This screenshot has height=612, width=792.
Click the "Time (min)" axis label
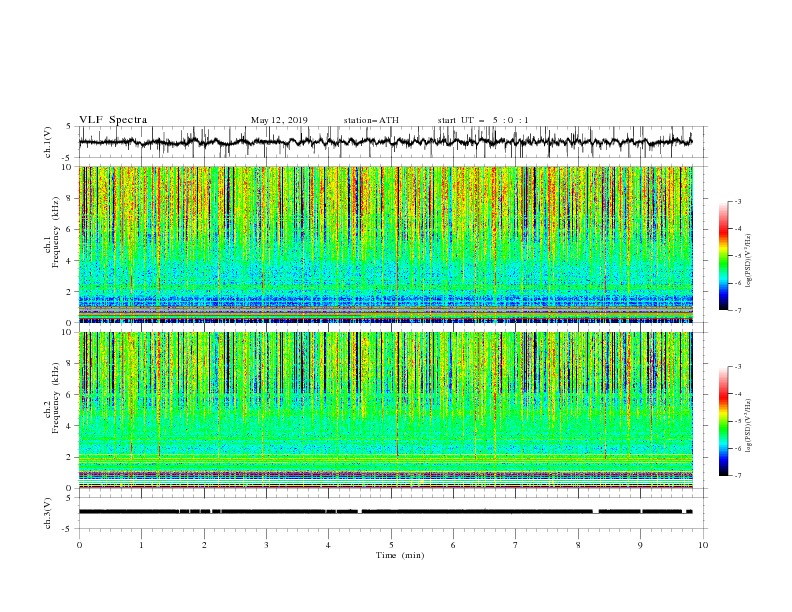[400, 555]
